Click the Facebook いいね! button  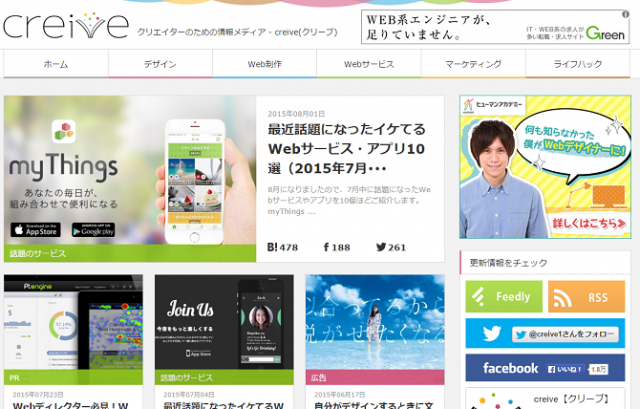[x=565, y=369]
